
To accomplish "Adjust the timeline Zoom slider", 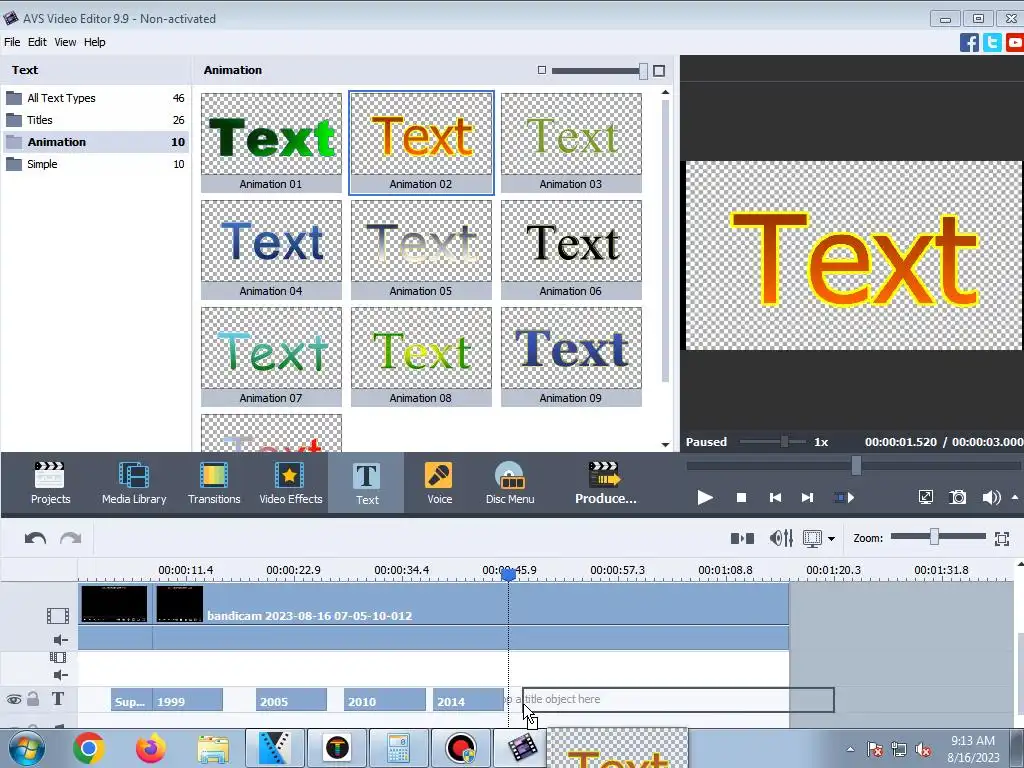I will (935, 537).
